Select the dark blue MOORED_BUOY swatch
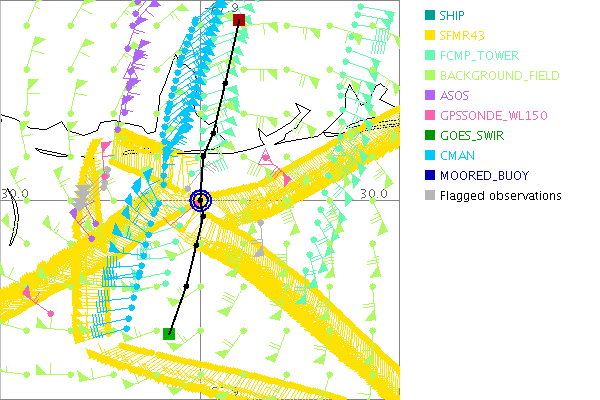The height and width of the screenshot is (400, 600). click(x=429, y=176)
